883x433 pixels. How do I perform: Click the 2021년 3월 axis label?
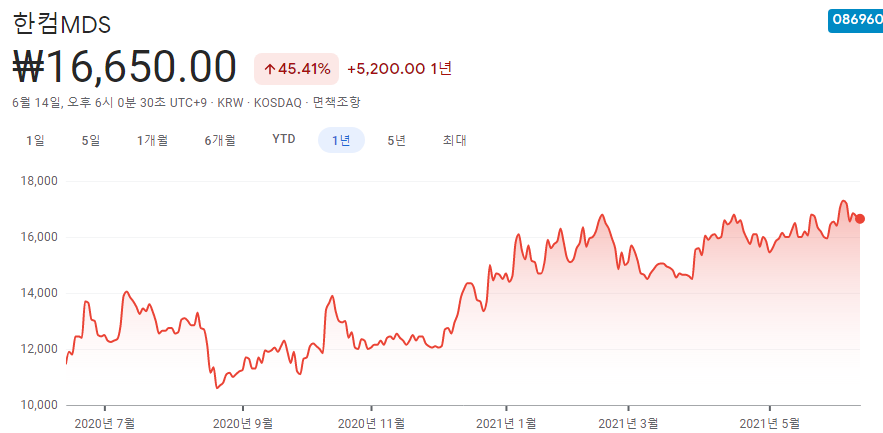(628, 423)
